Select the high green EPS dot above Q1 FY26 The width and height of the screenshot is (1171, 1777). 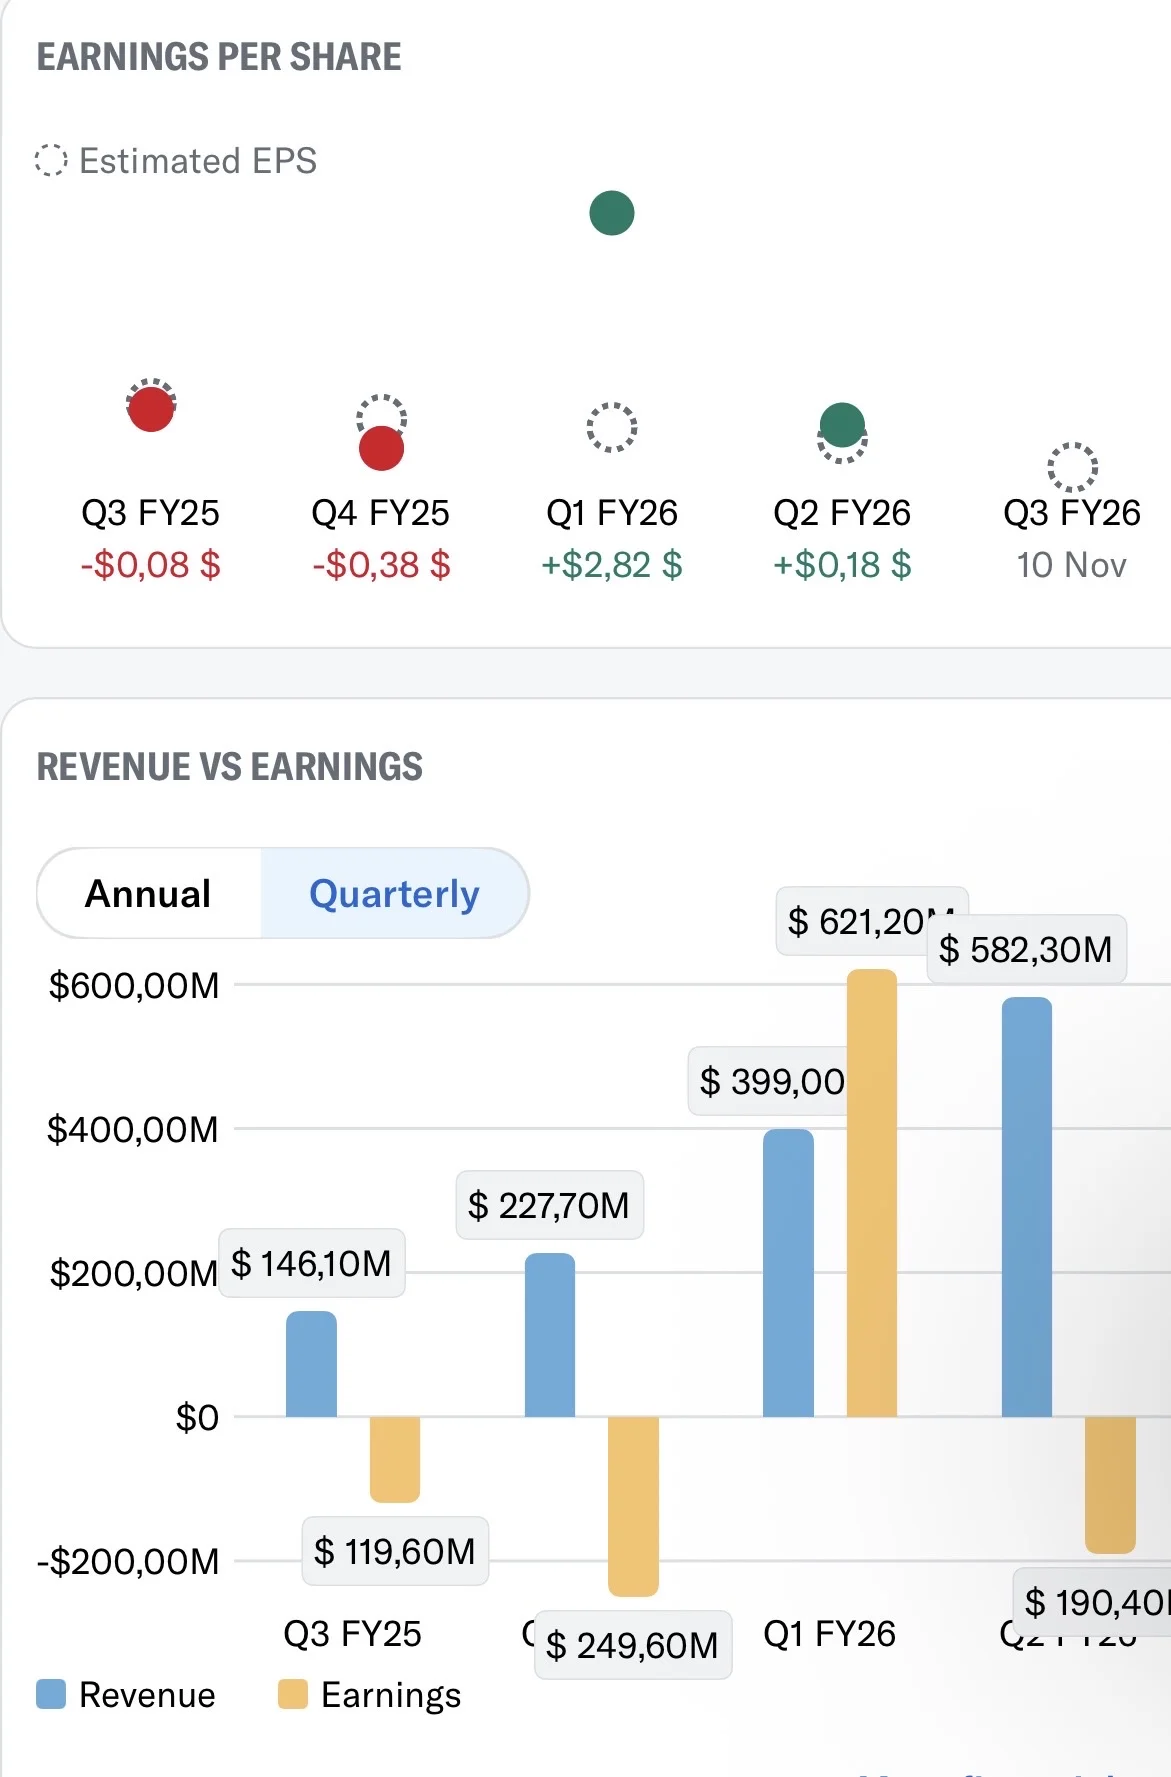coord(612,213)
